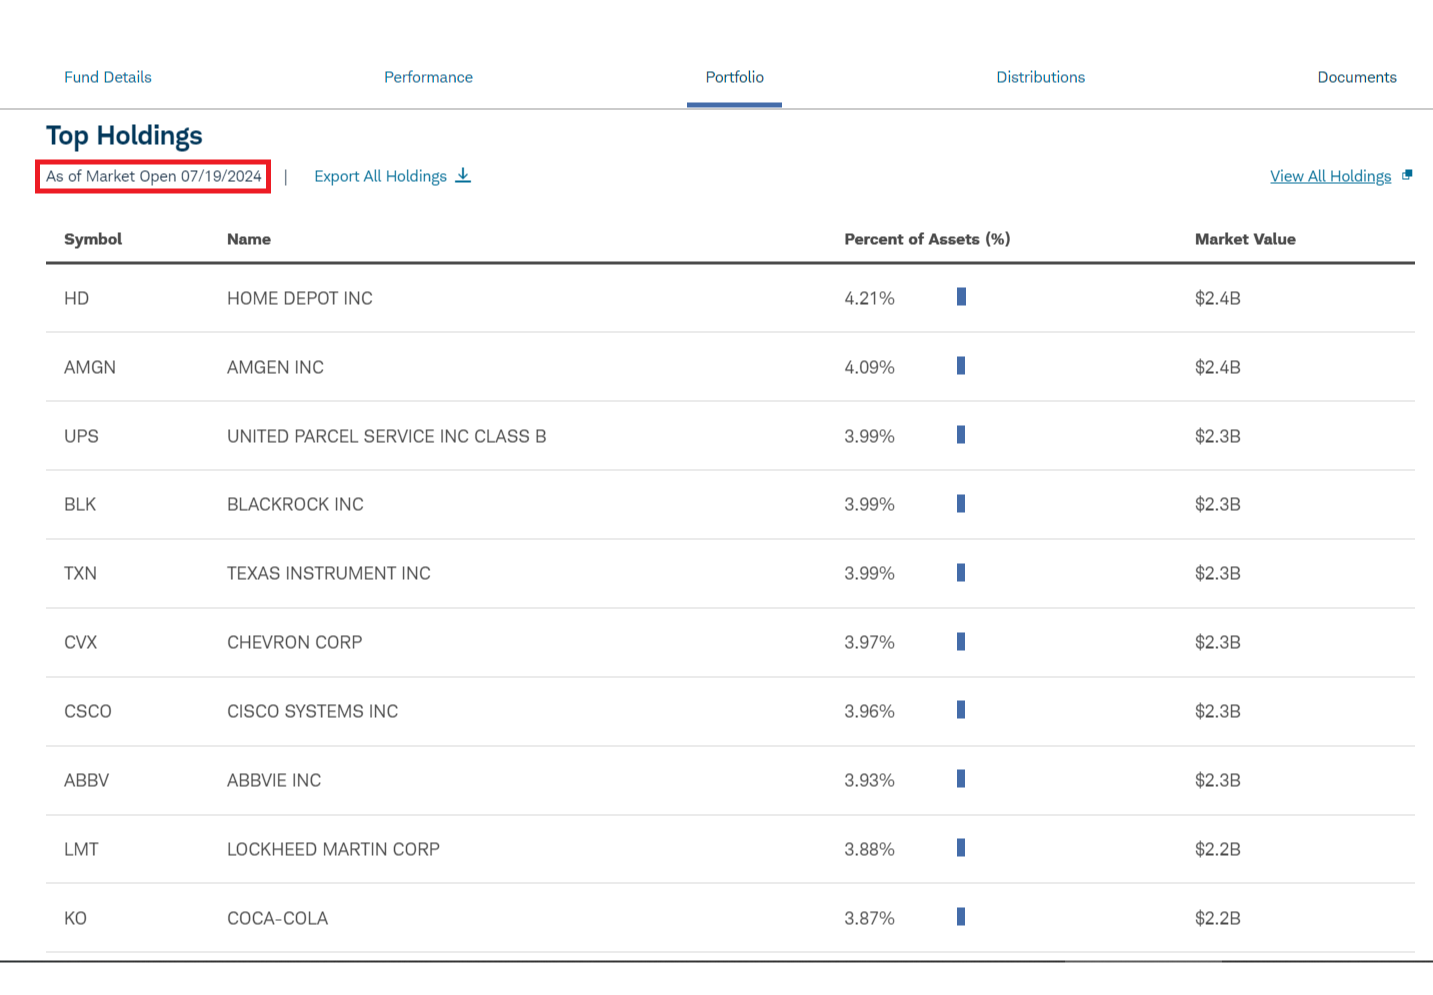Click the percent bar in Coca-Cola row
The image size is (1433, 995).
[x=961, y=916]
